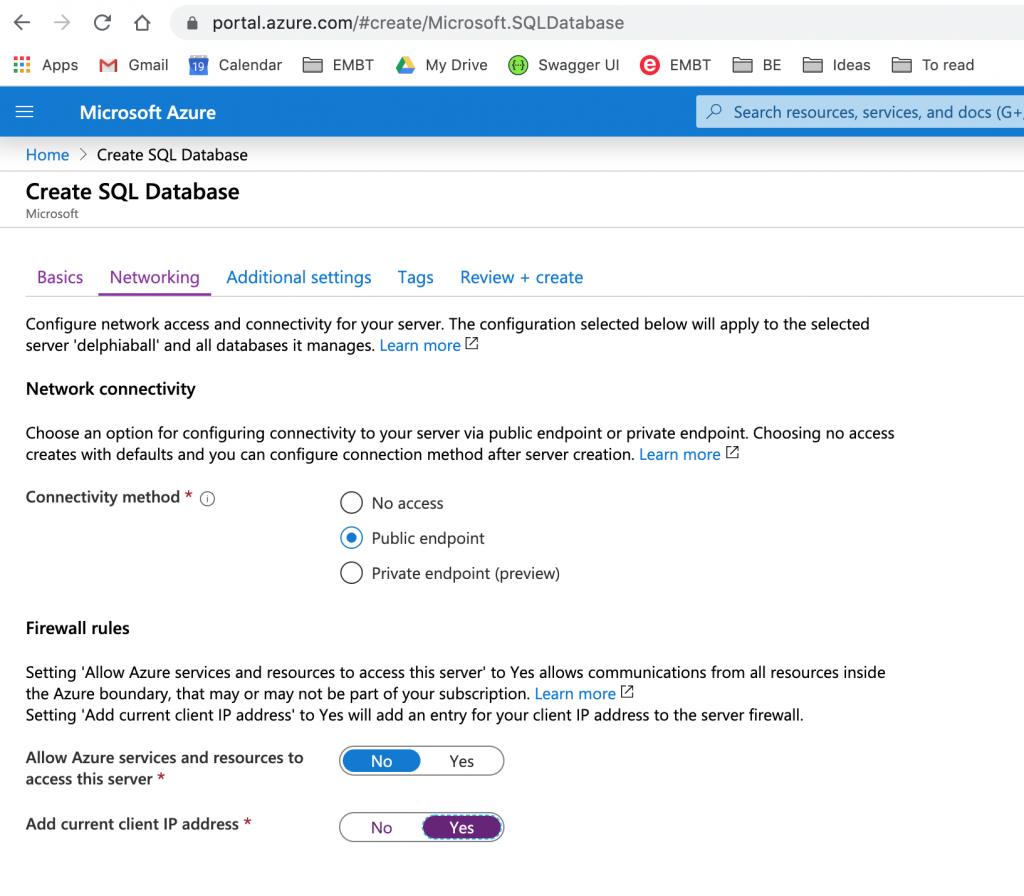The width and height of the screenshot is (1024, 896).
Task: Click the 'Microsoft' publisher text under the title
Action: click(52, 214)
